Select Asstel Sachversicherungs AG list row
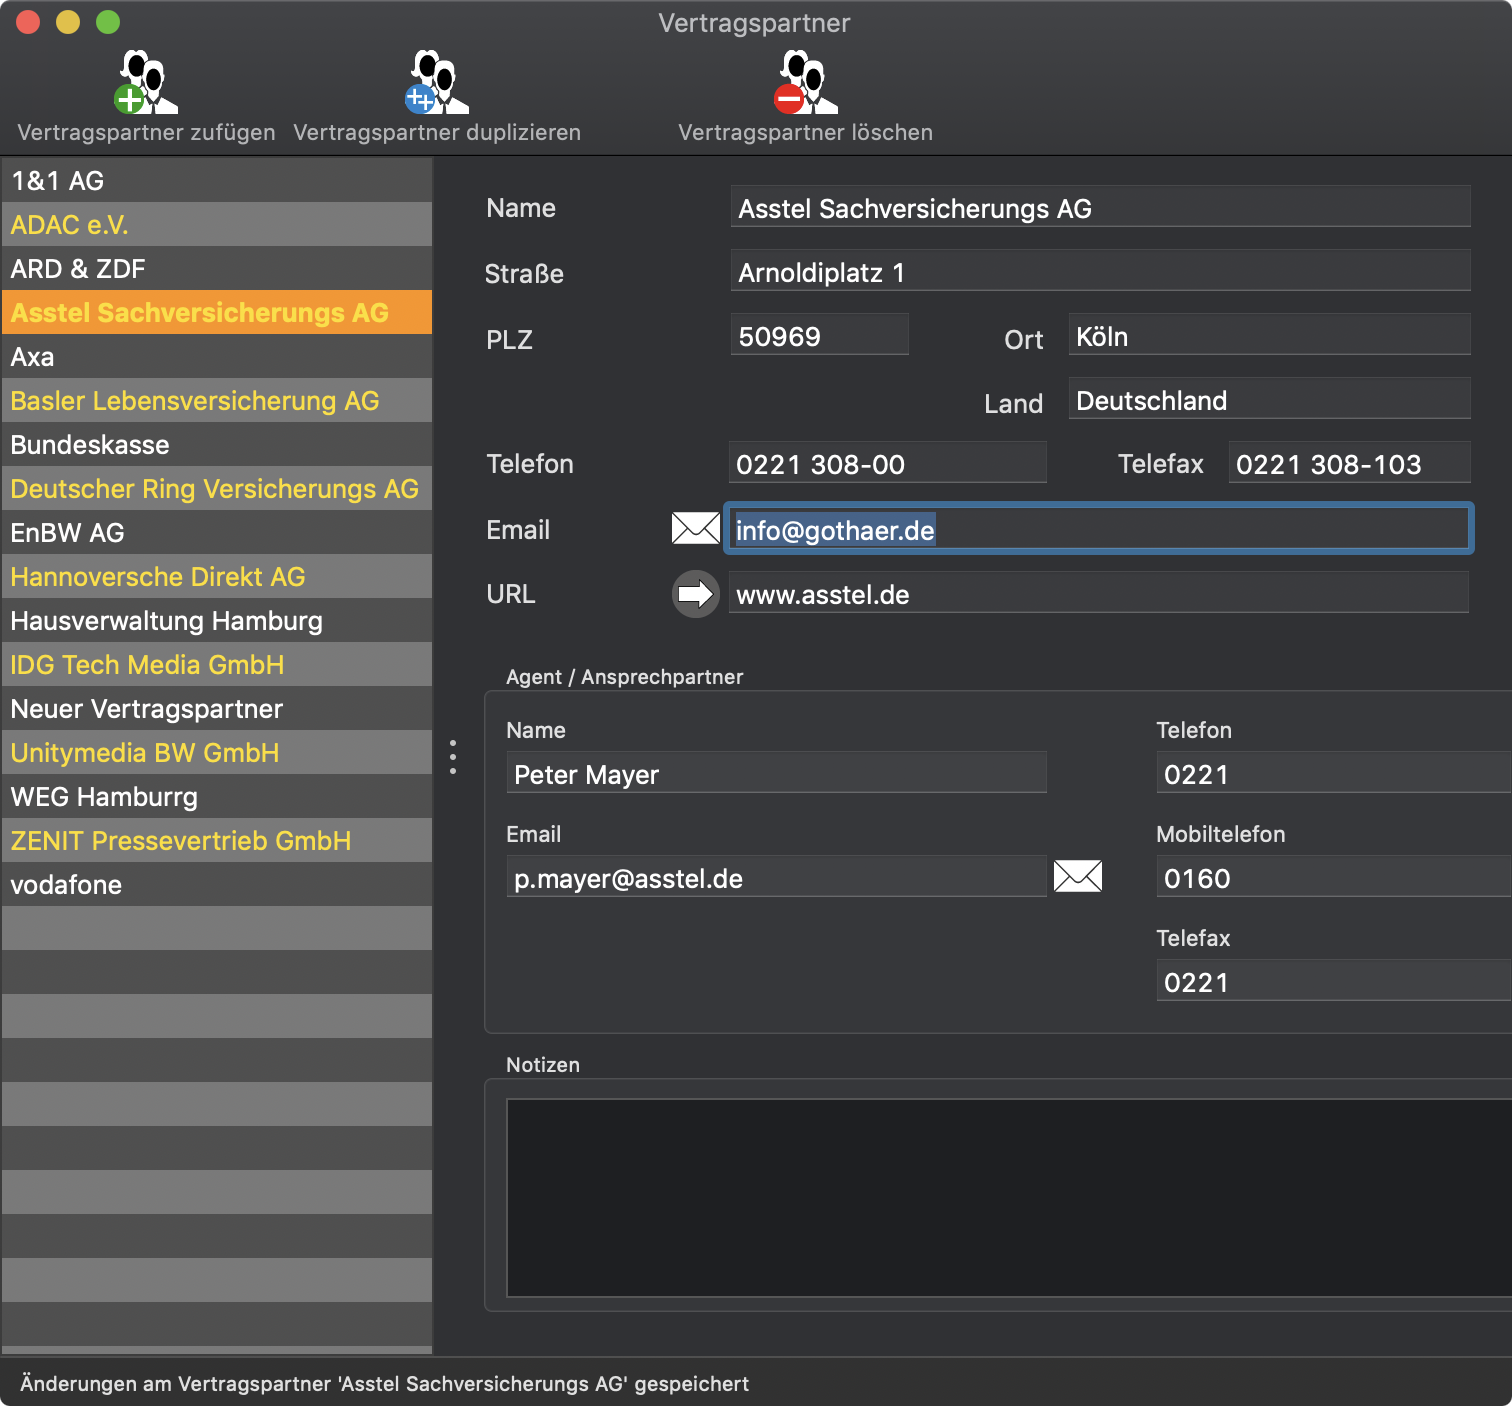 coord(217,312)
